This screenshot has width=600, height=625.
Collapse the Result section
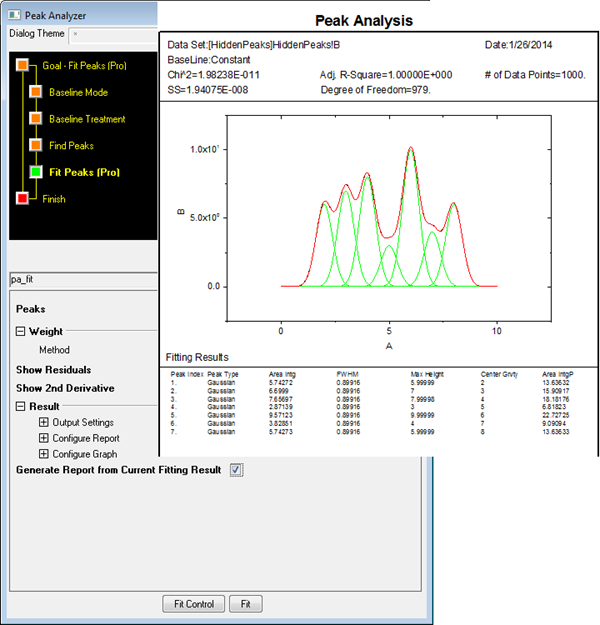tap(20, 407)
